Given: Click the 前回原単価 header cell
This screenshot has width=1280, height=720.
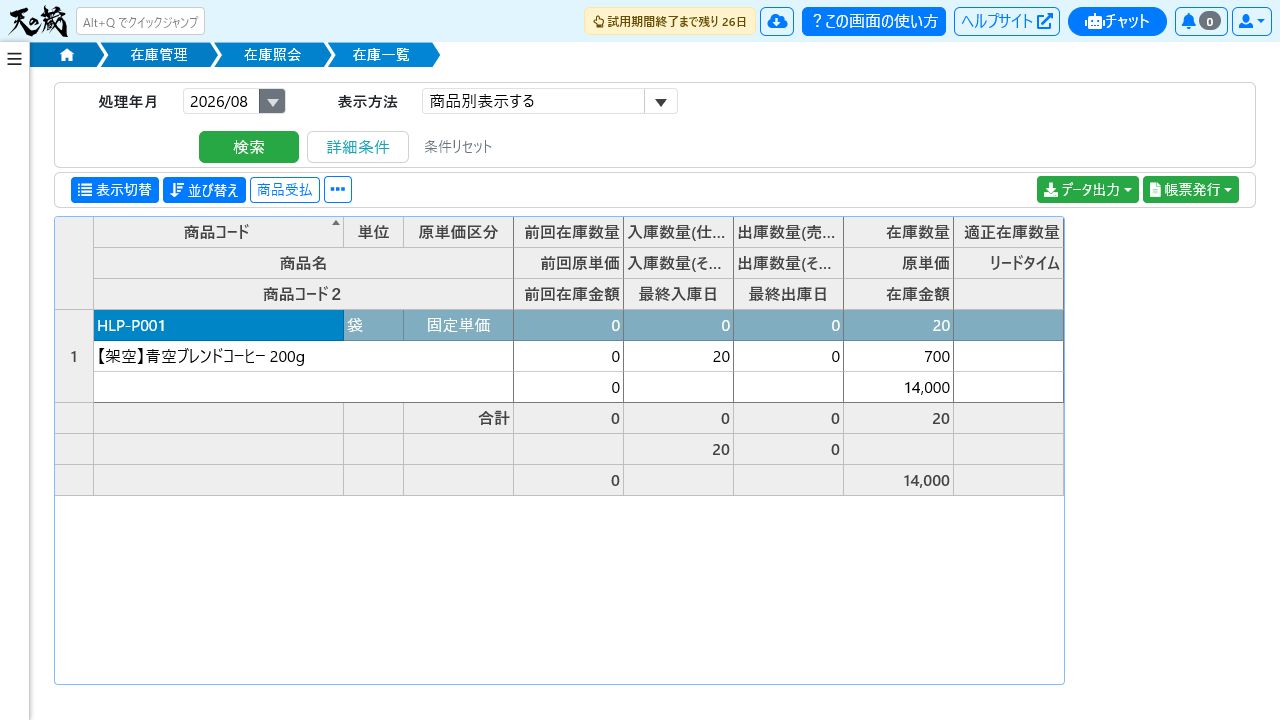Looking at the screenshot, I should pos(568,263).
